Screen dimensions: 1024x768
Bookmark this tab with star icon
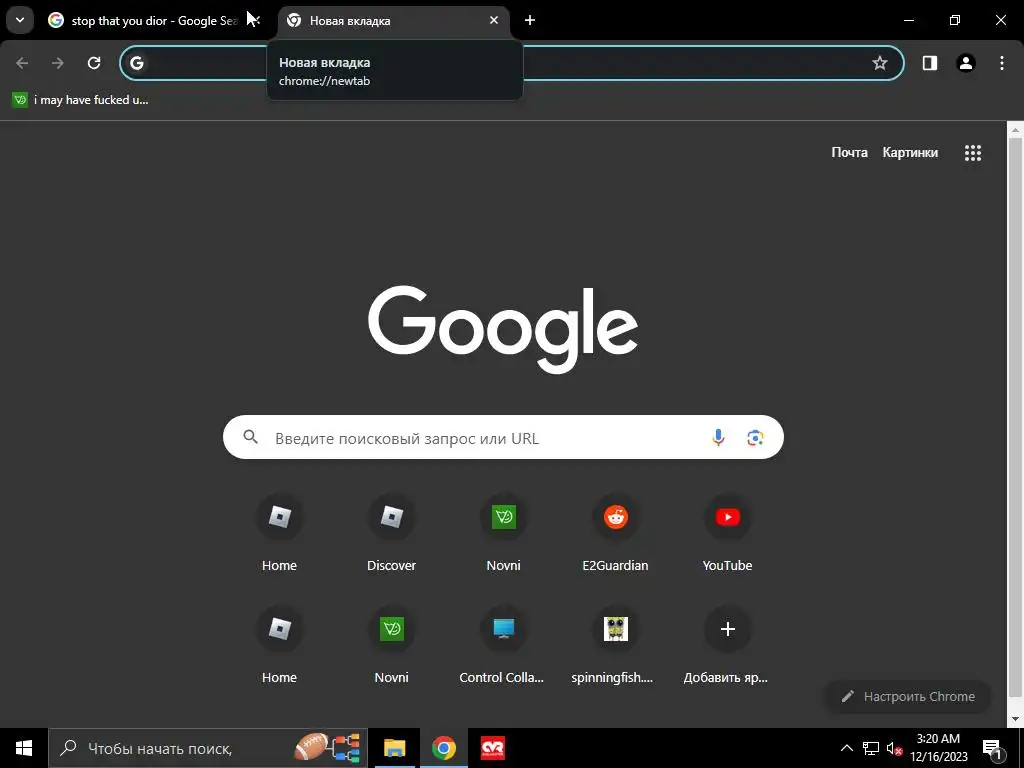[x=880, y=63]
